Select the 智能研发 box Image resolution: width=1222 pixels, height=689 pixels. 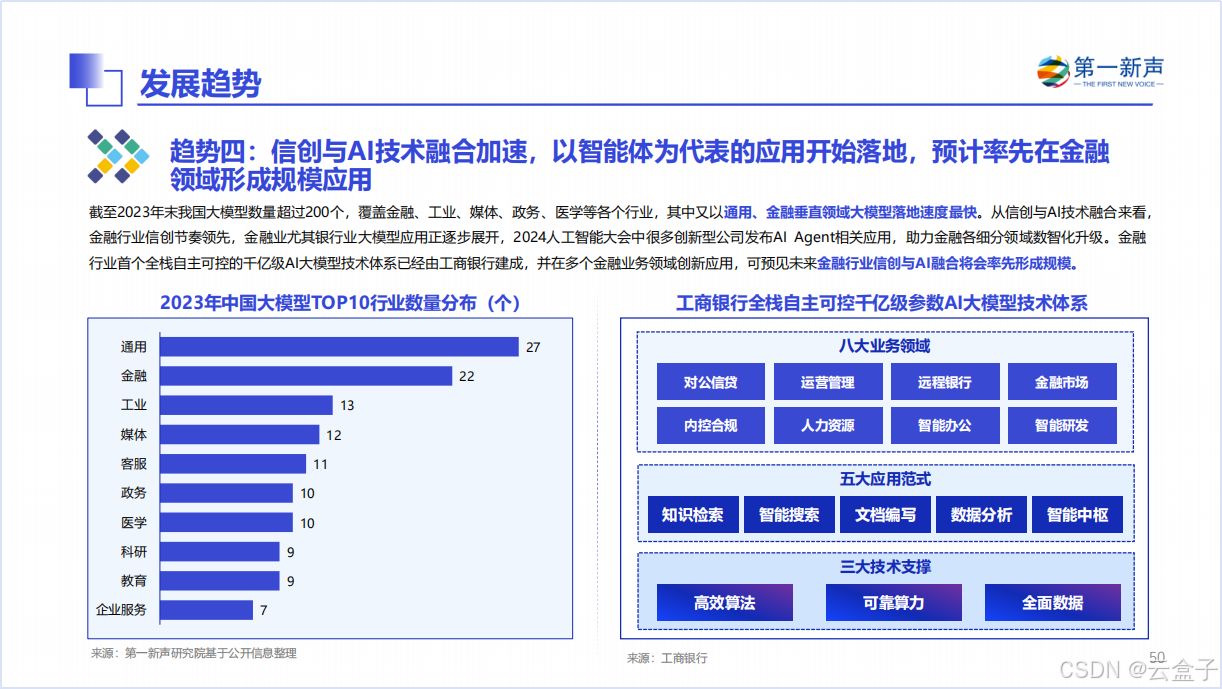[x=1062, y=425]
